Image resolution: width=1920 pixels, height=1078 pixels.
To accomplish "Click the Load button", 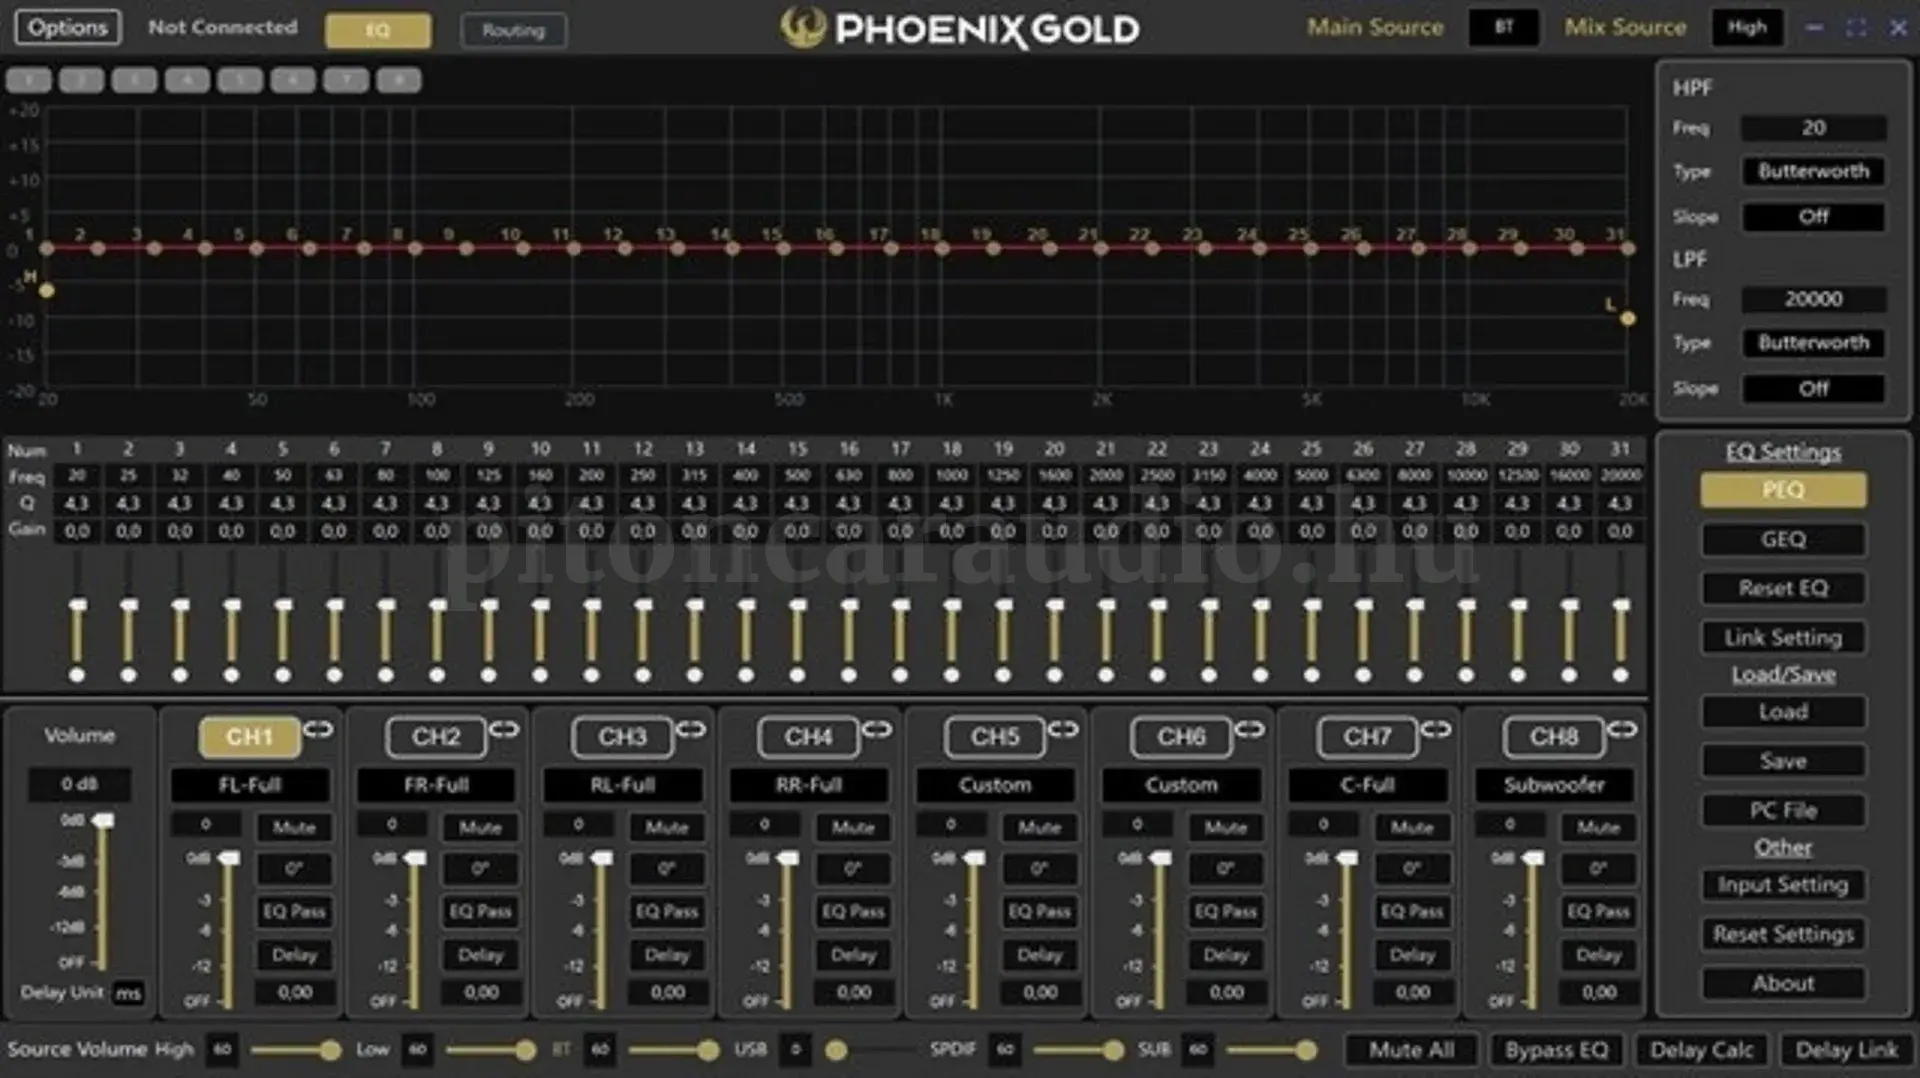I will 1783,712.
